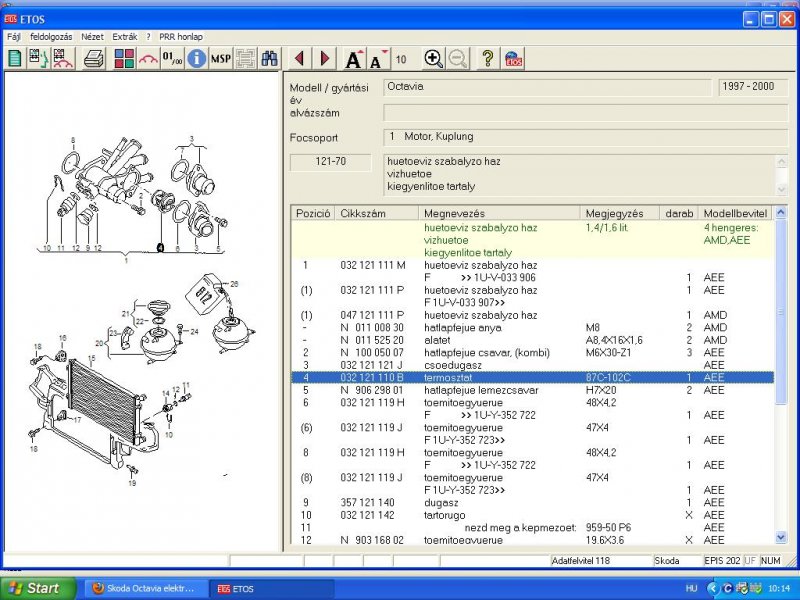This screenshot has width=800, height=600.
Task: Click the 1997 - 2000 year field
Action: click(754, 87)
